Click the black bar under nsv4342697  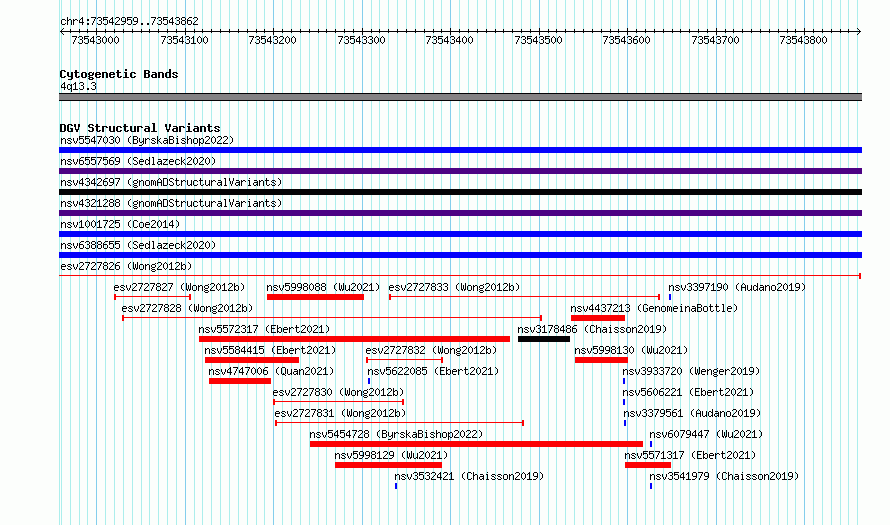pos(460,192)
